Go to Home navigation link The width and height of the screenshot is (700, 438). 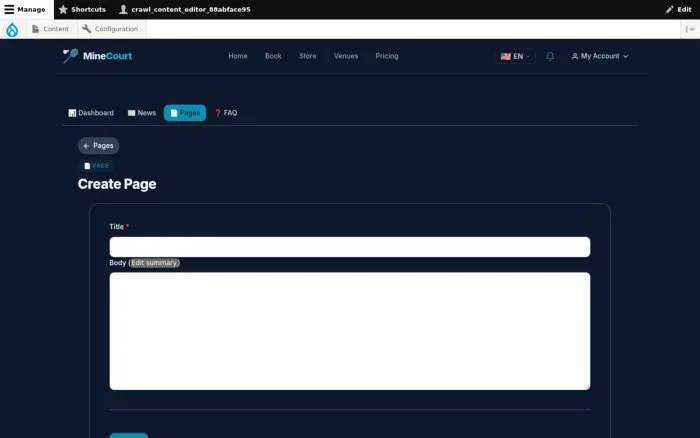coord(238,56)
